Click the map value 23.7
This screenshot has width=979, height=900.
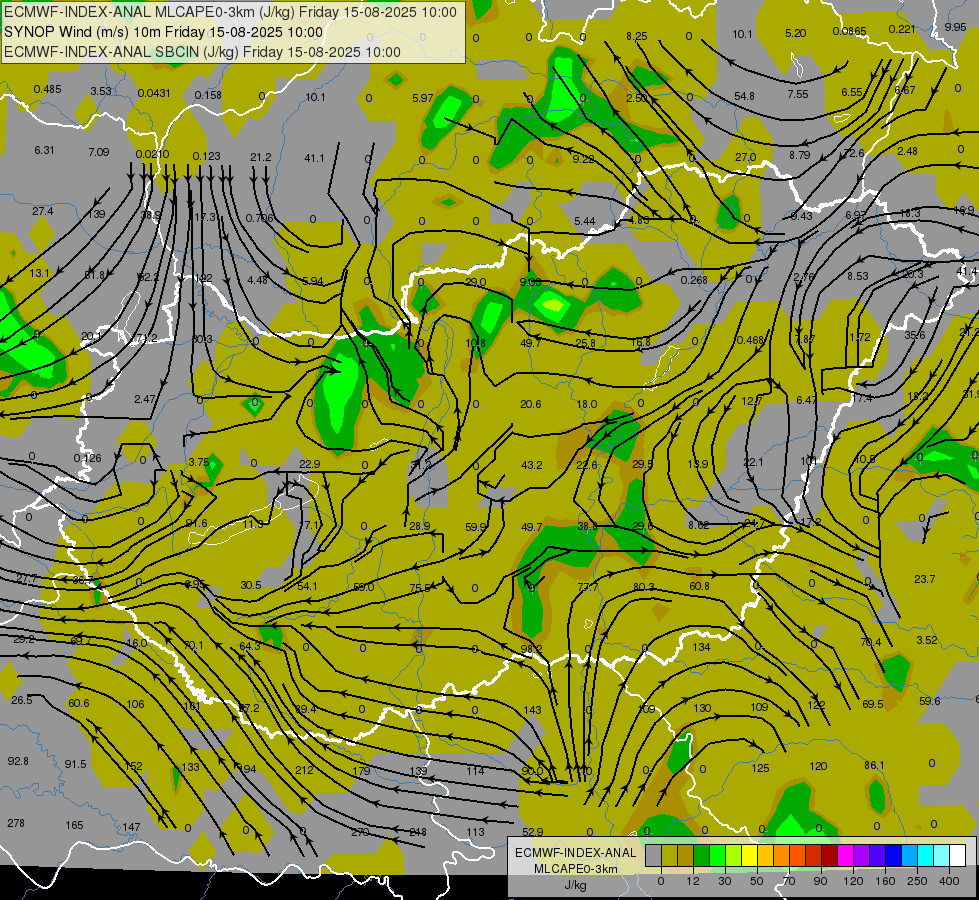click(925, 579)
